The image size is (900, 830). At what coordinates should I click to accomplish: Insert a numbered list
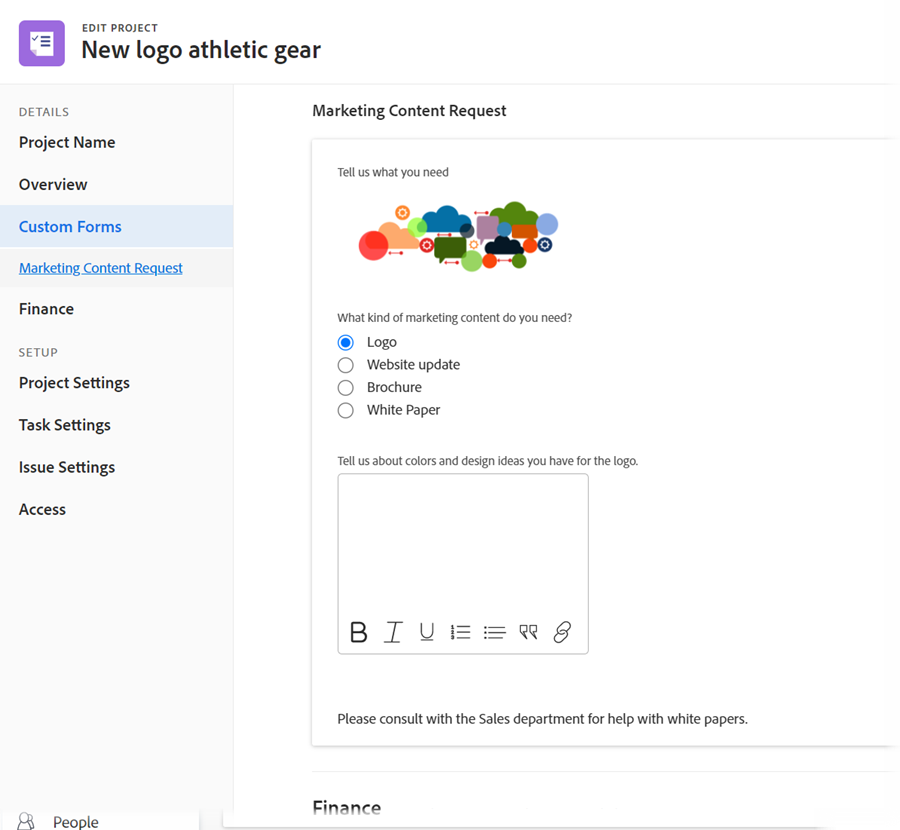coord(460,632)
